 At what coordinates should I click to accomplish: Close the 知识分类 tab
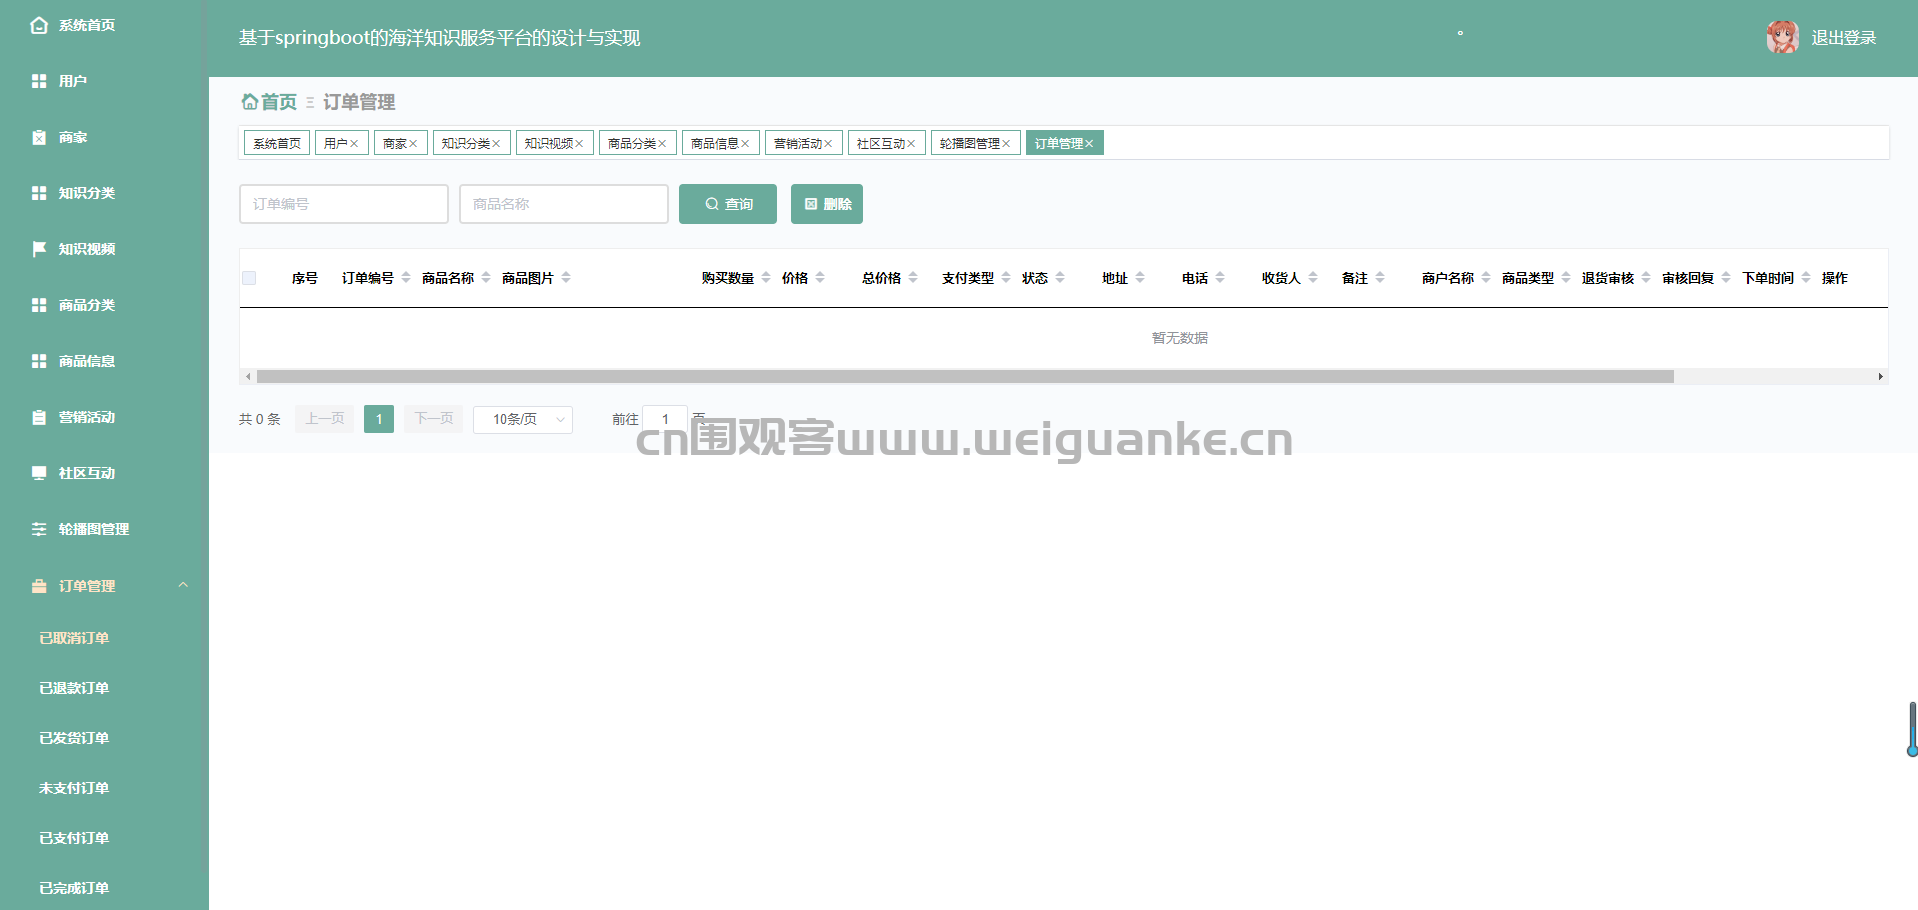496,144
